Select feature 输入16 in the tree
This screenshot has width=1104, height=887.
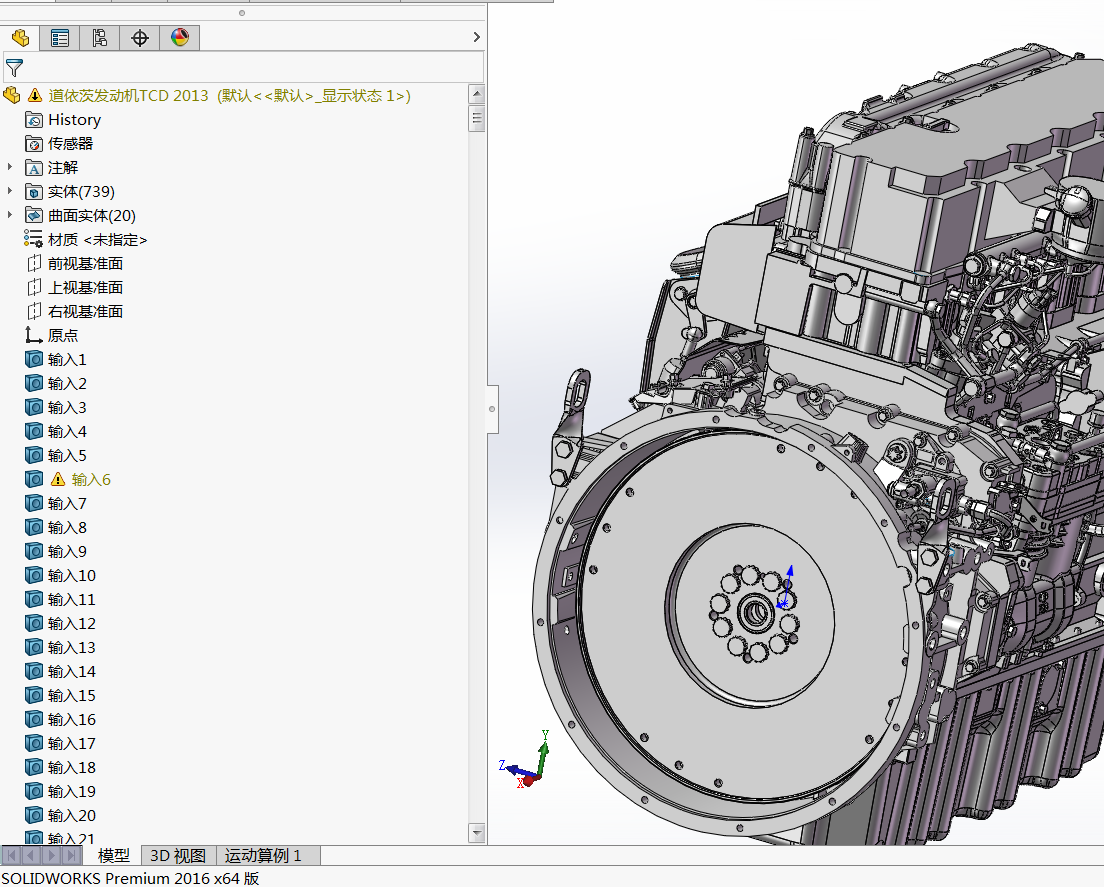tap(72, 719)
